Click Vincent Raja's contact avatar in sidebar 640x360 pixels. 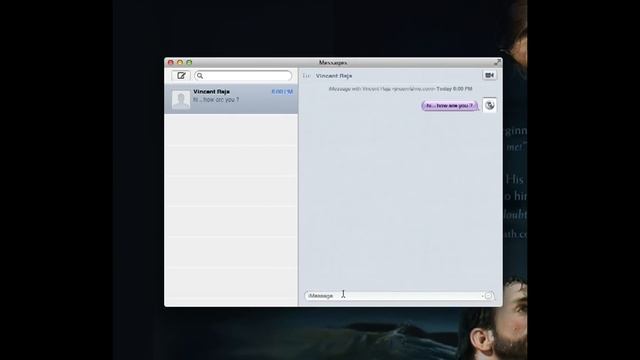tap(181, 100)
